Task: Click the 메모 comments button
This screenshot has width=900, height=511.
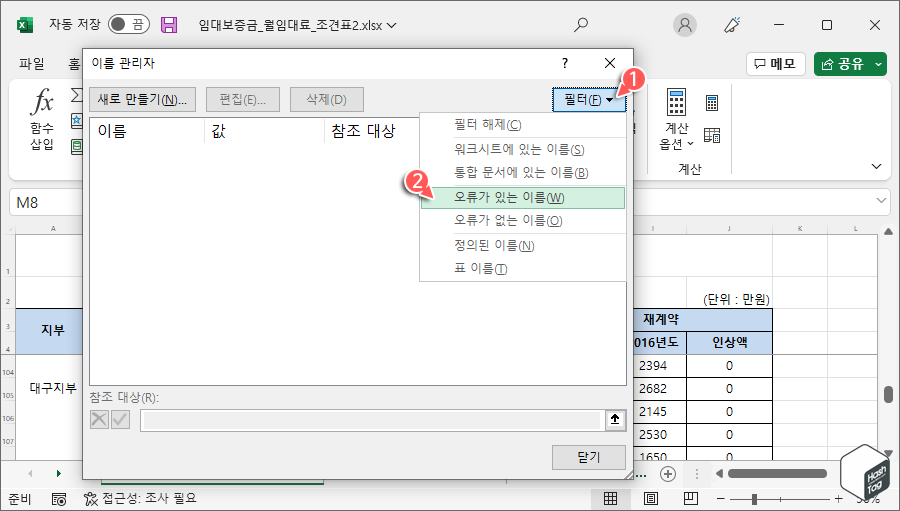Action: click(775, 64)
